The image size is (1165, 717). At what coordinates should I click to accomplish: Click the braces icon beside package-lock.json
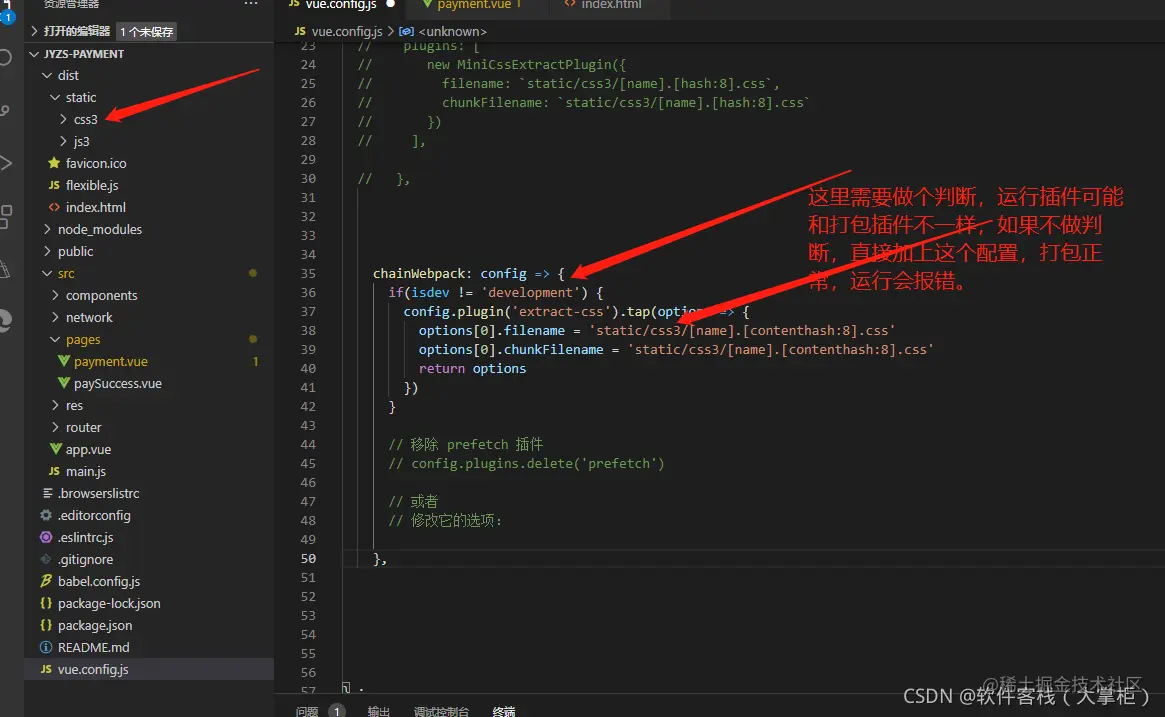[46, 603]
